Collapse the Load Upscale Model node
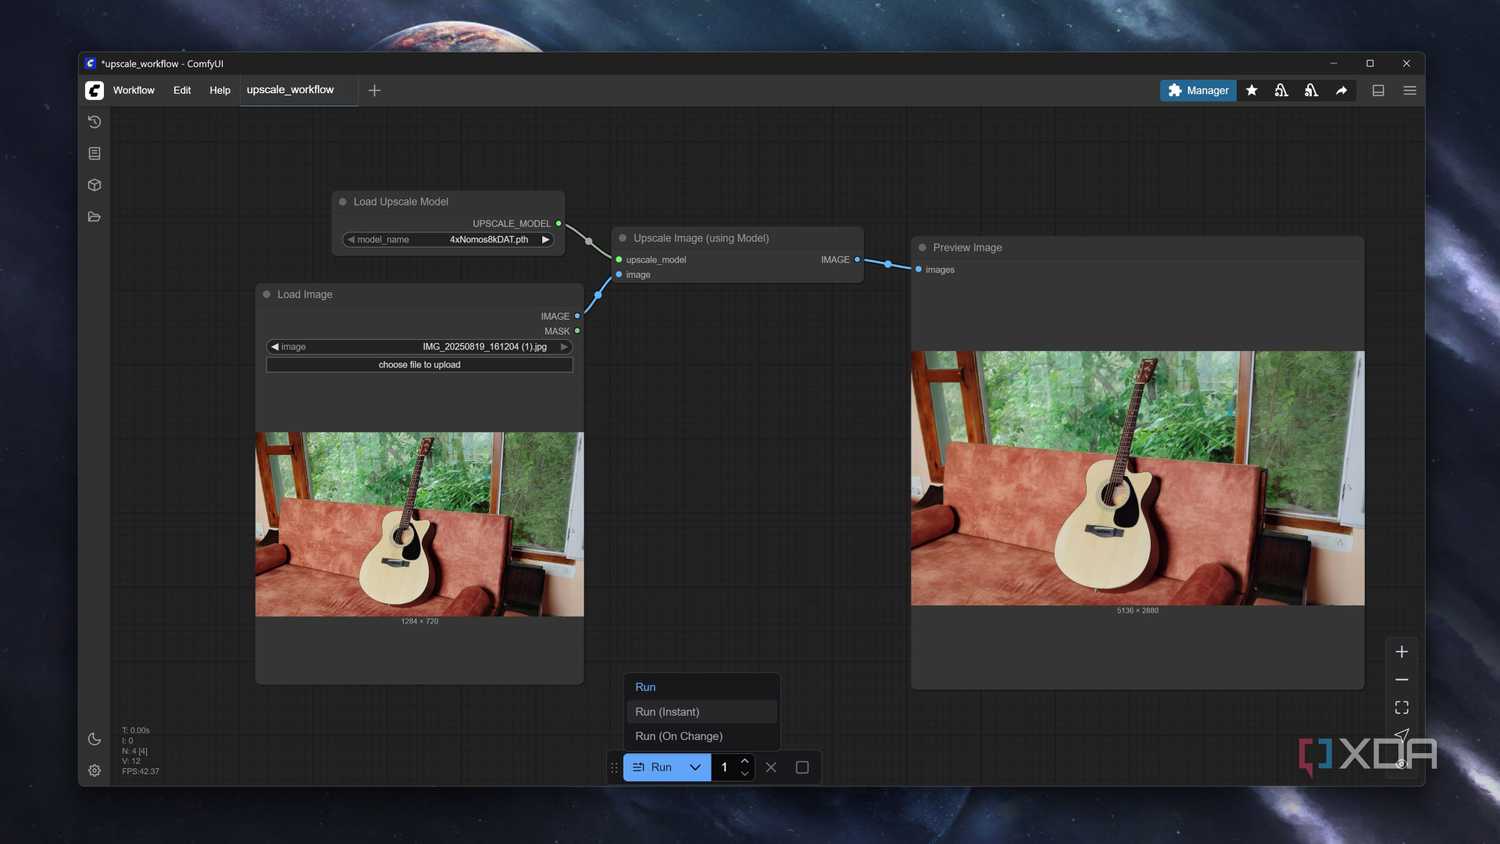This screenshot has width=1500, height=844. (343, 202)
